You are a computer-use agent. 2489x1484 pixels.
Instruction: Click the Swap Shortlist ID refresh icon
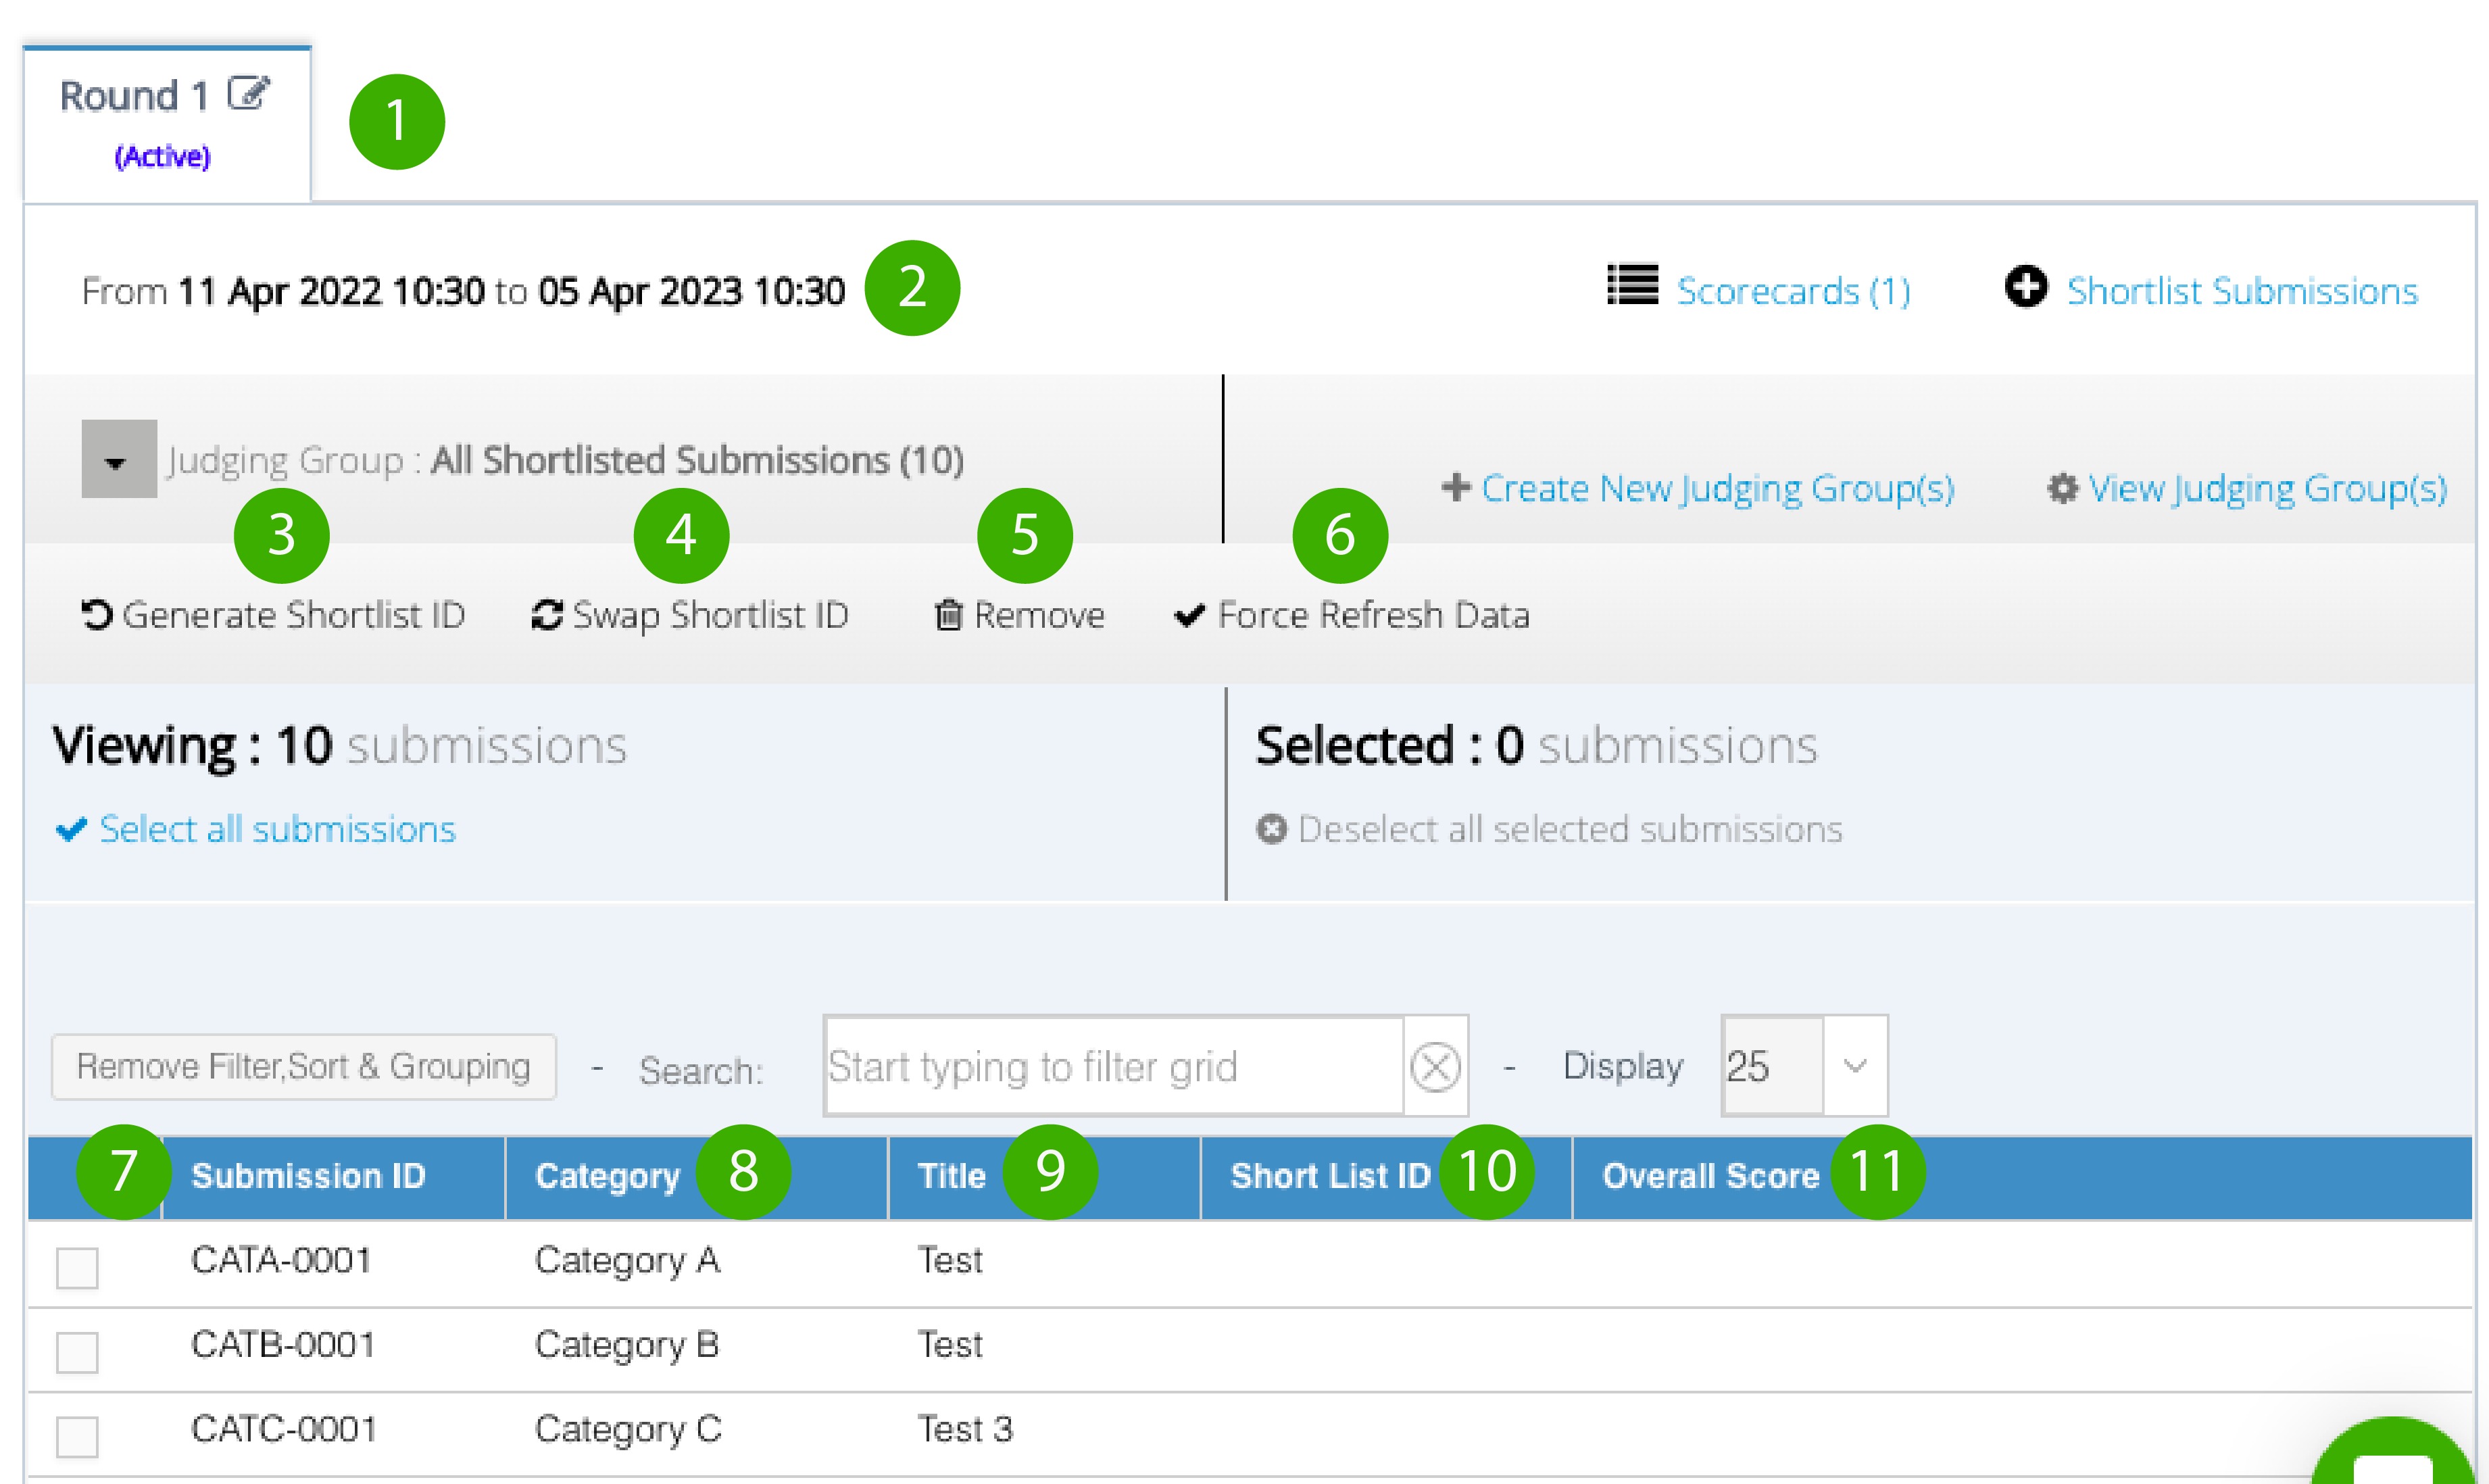[547, 615]
